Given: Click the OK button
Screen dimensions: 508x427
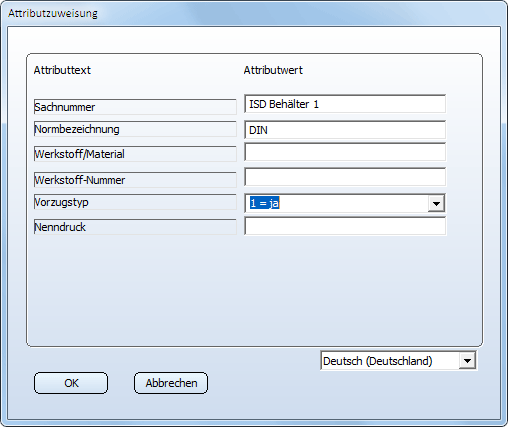Looking at the screenshot, I should pyautogui.click(x=71, y=383).
